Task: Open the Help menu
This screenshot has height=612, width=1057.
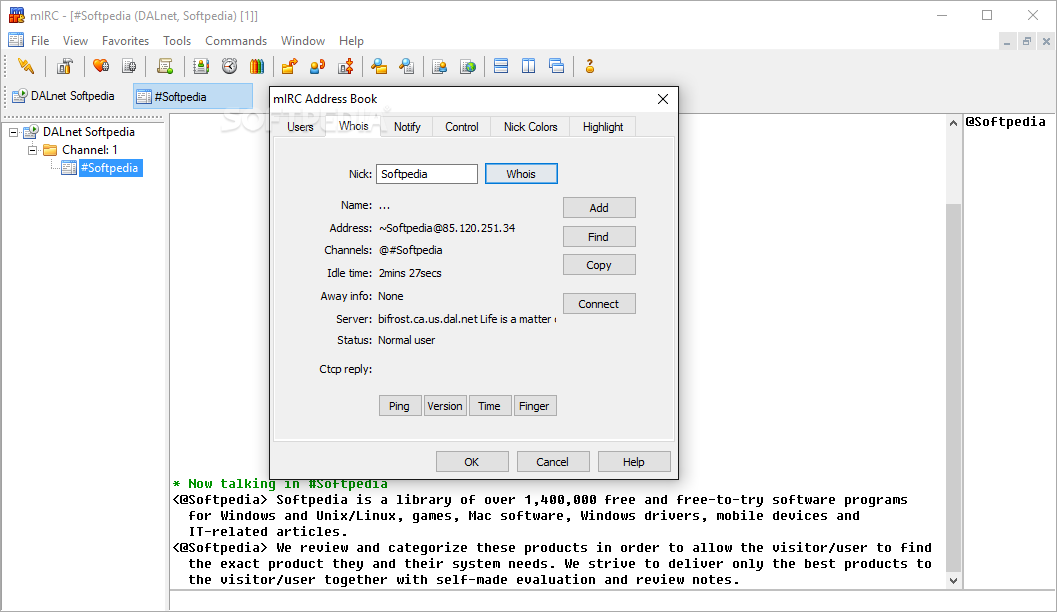Action: [x=351, y=40]
